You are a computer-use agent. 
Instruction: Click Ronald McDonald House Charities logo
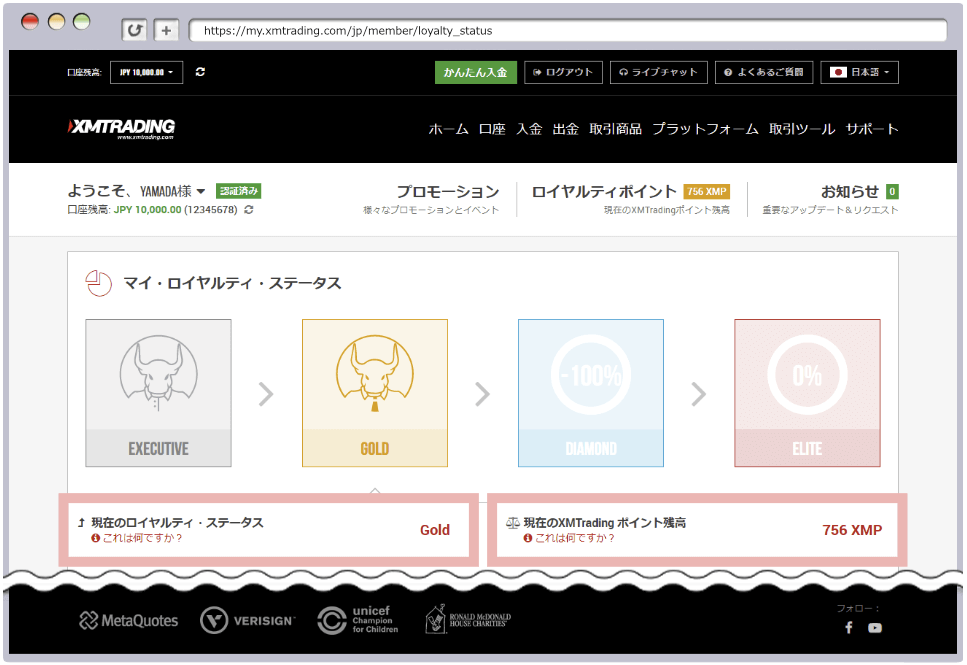468,619
